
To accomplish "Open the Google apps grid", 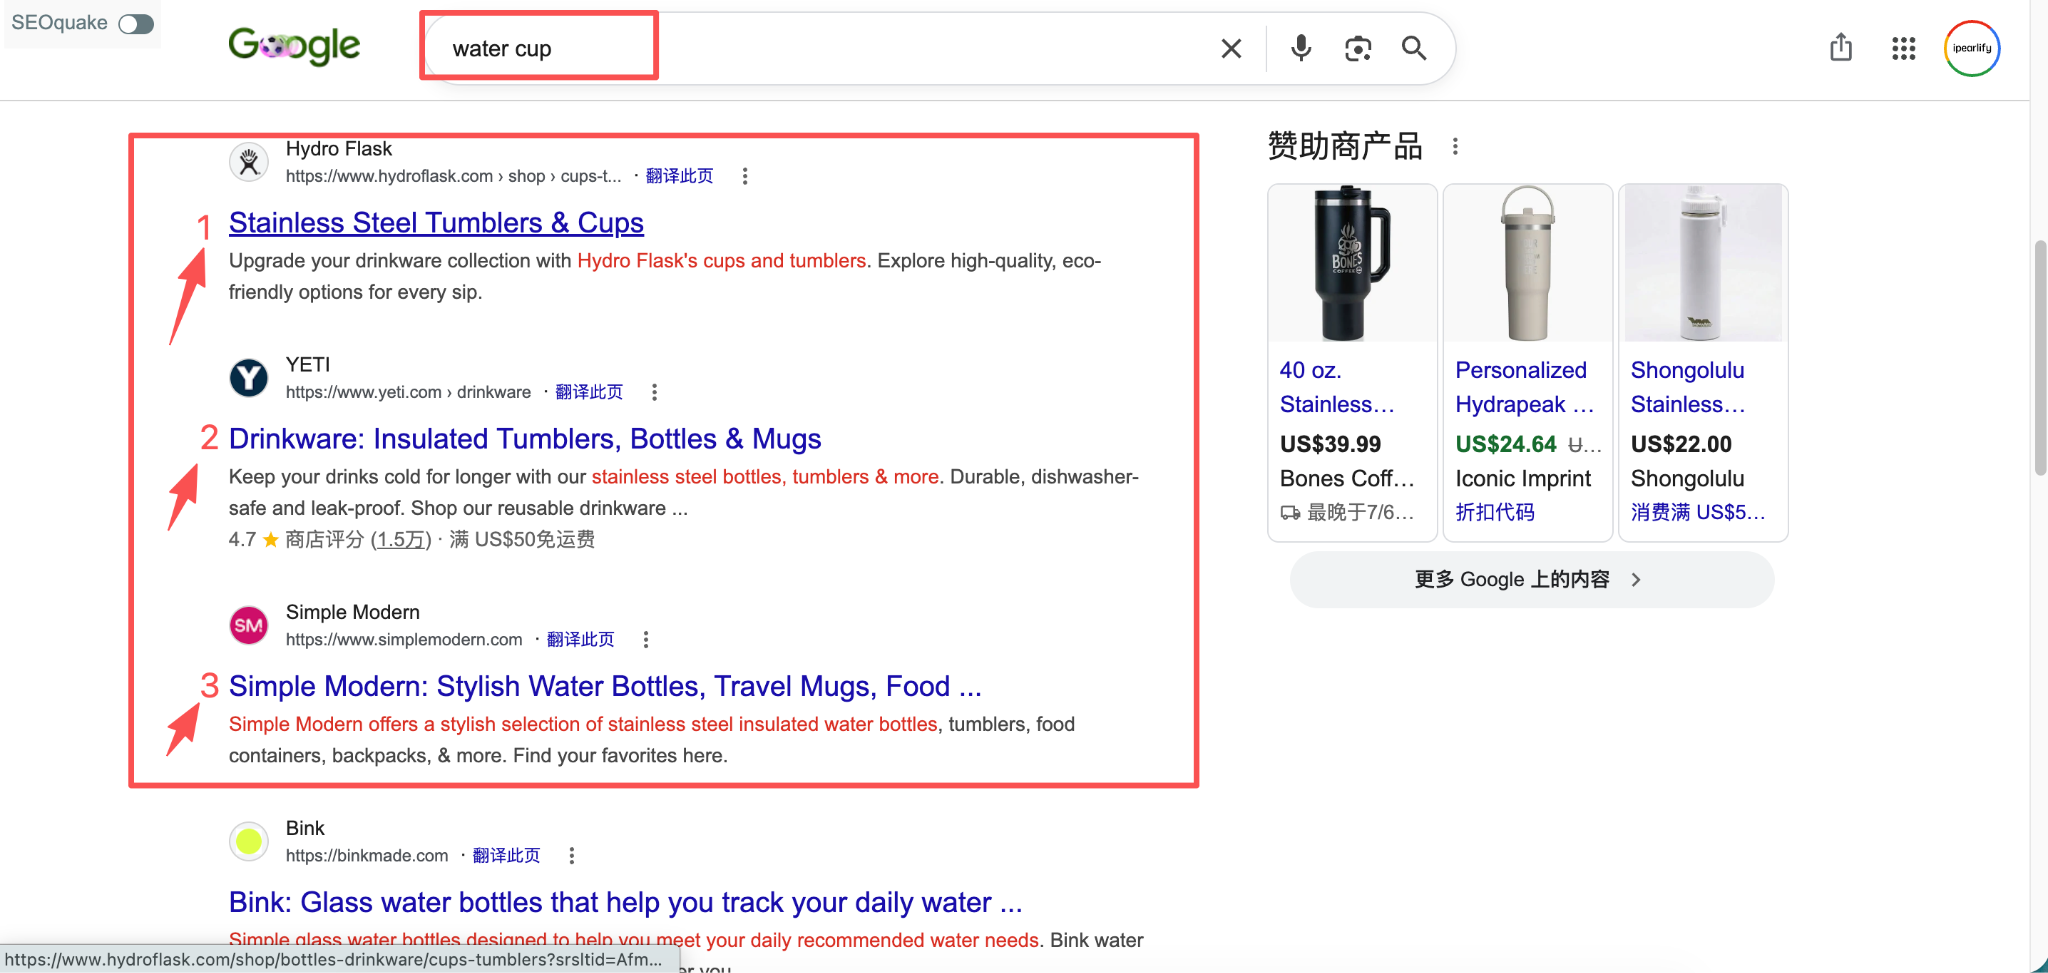I will tap(1903, 48).
